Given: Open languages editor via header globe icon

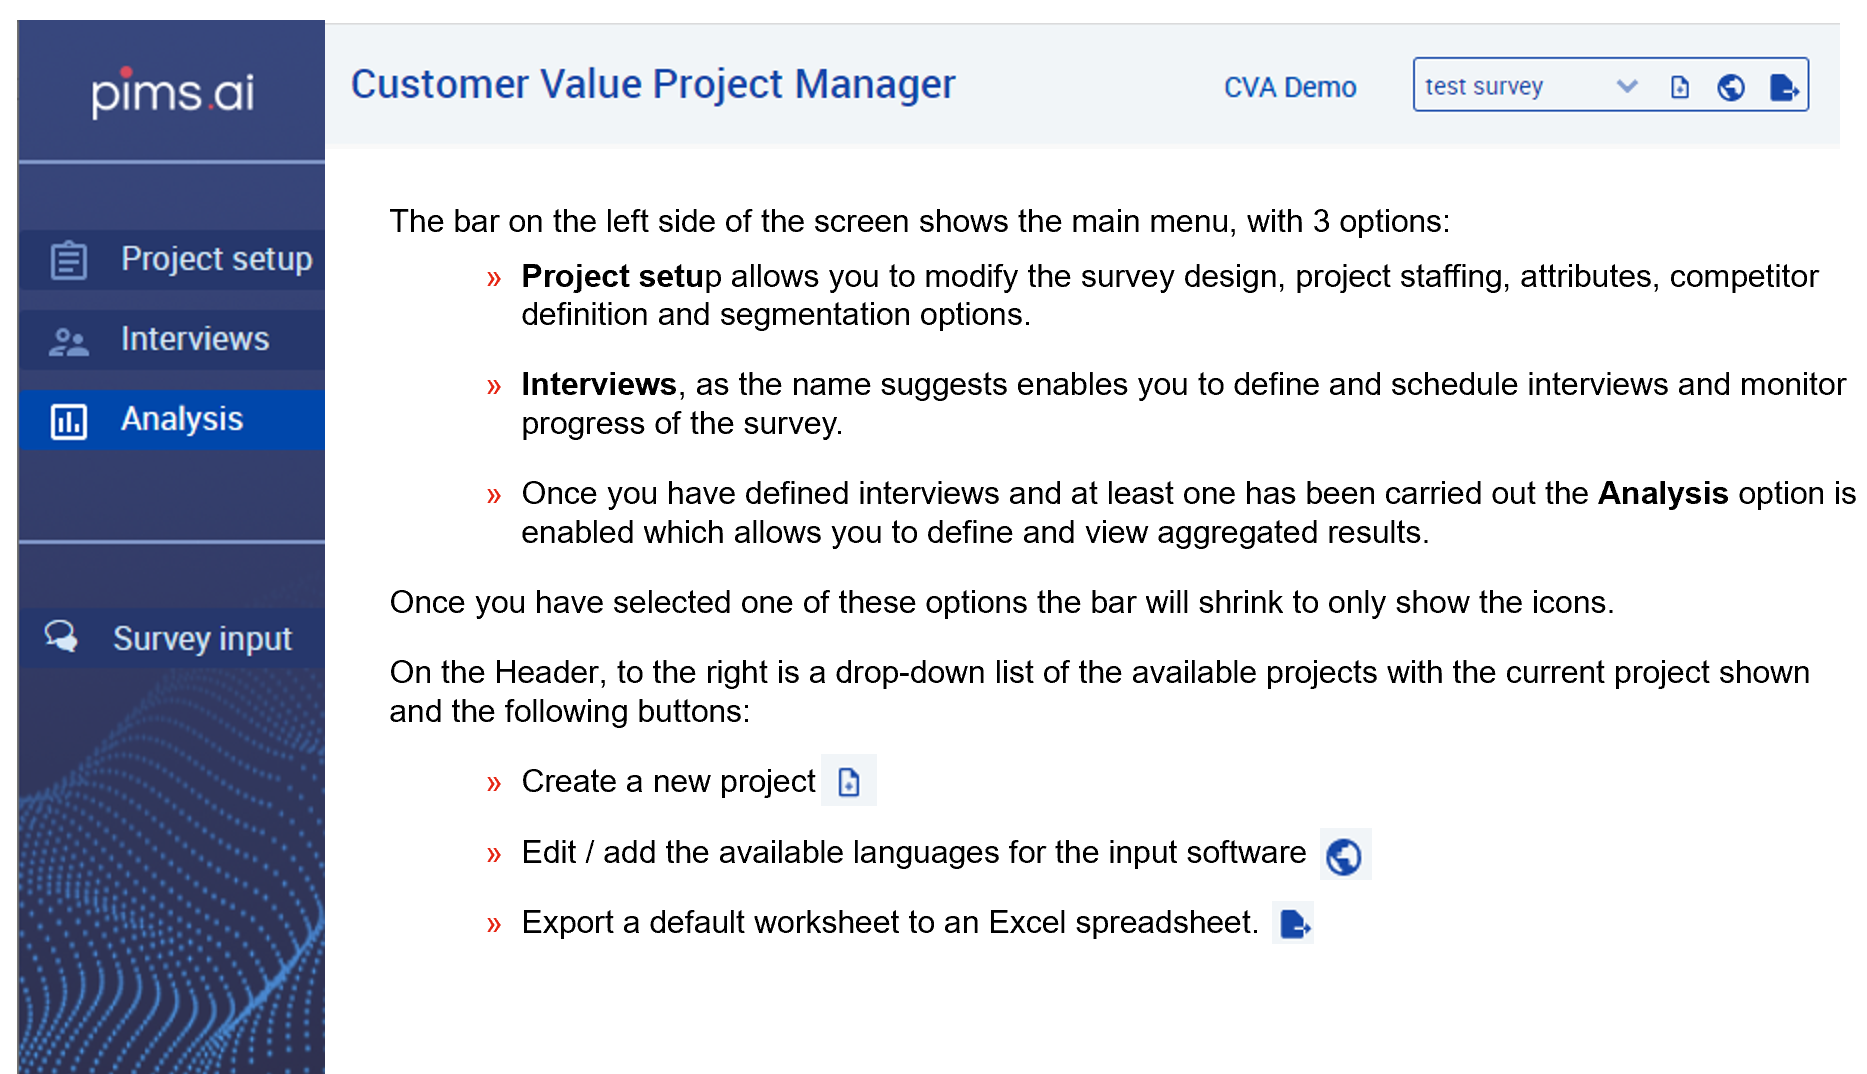Looking at the screenshot, I should click(1731, 87).
